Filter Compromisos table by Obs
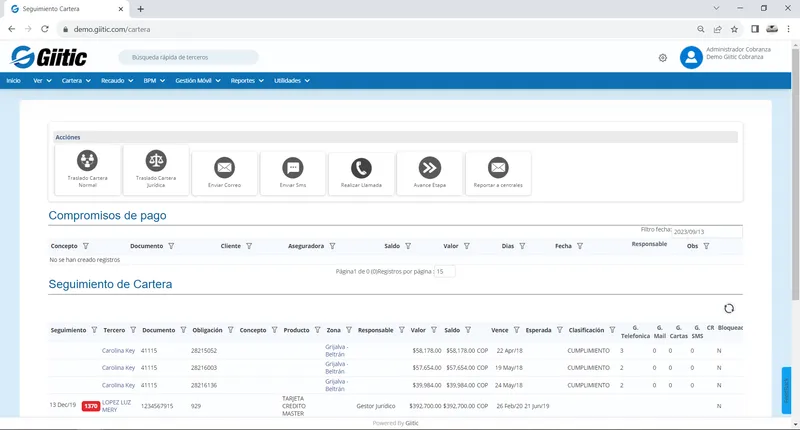This screenshot has width=800, height=430. (x=706, y=246)
